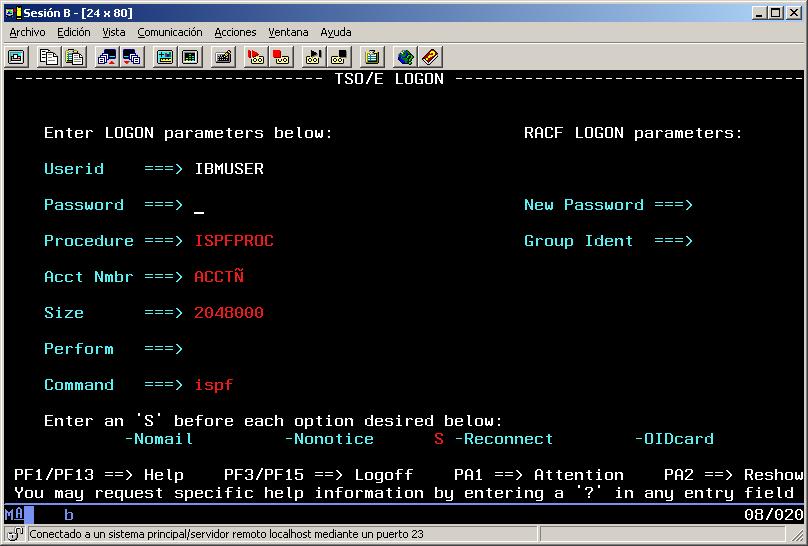The width and height of the screenshot is (808, 546).
Task: Click the 'PA2 ==> Reshow' text
Action: [734, 475]
